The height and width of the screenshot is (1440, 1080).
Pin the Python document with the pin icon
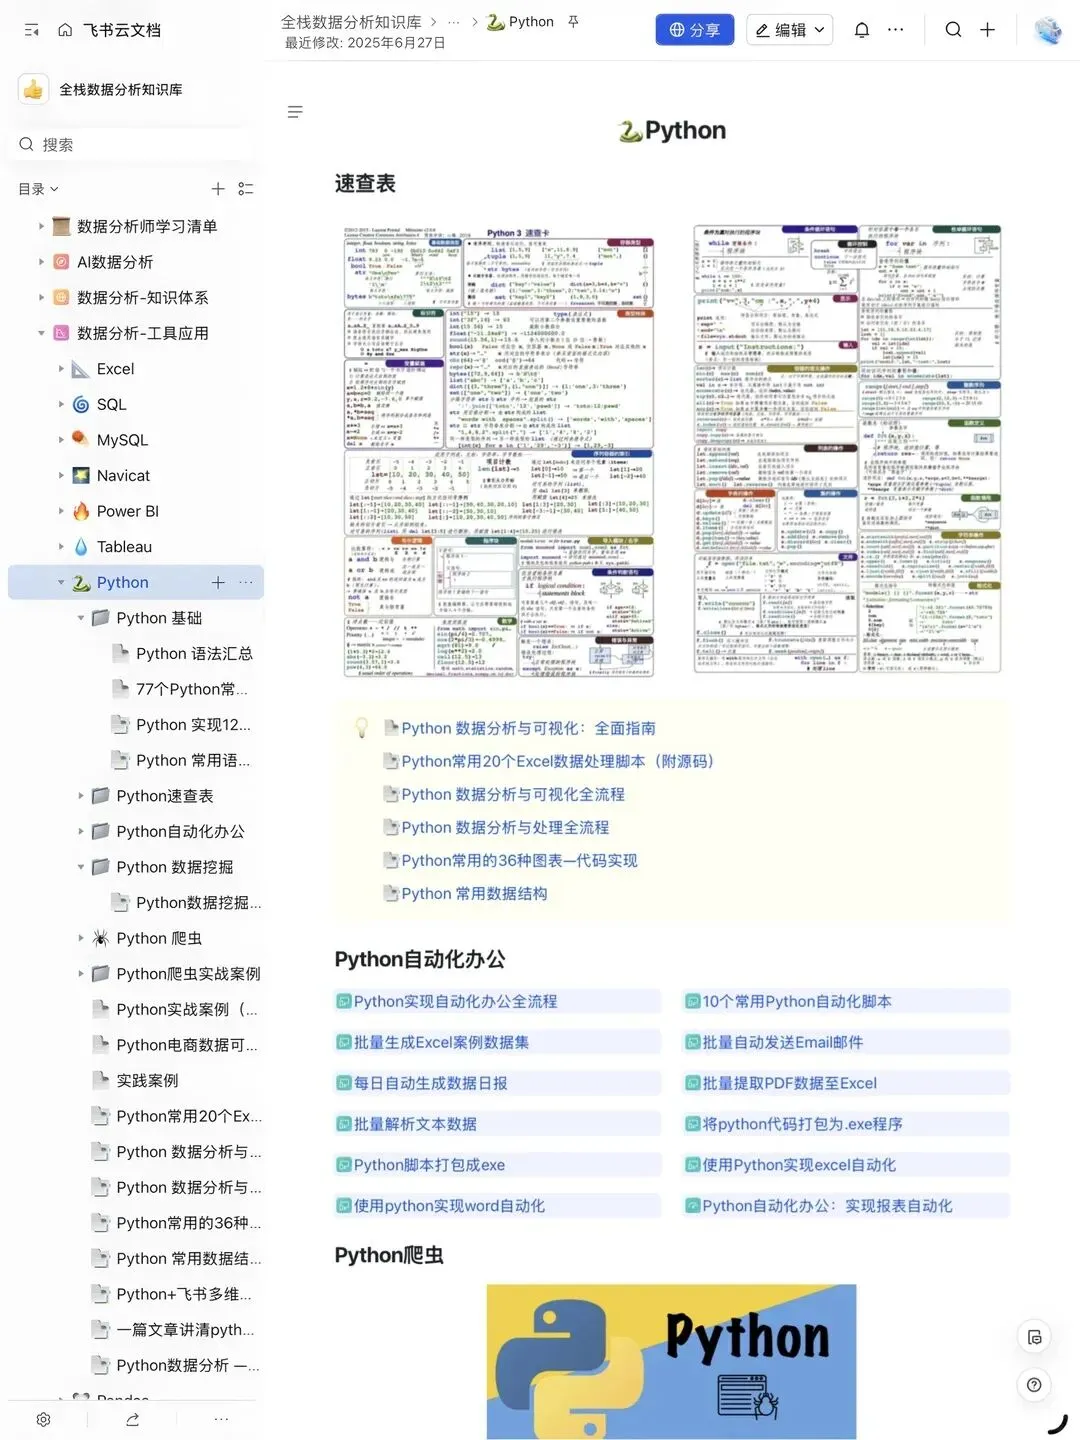click(x=573, y=21)
